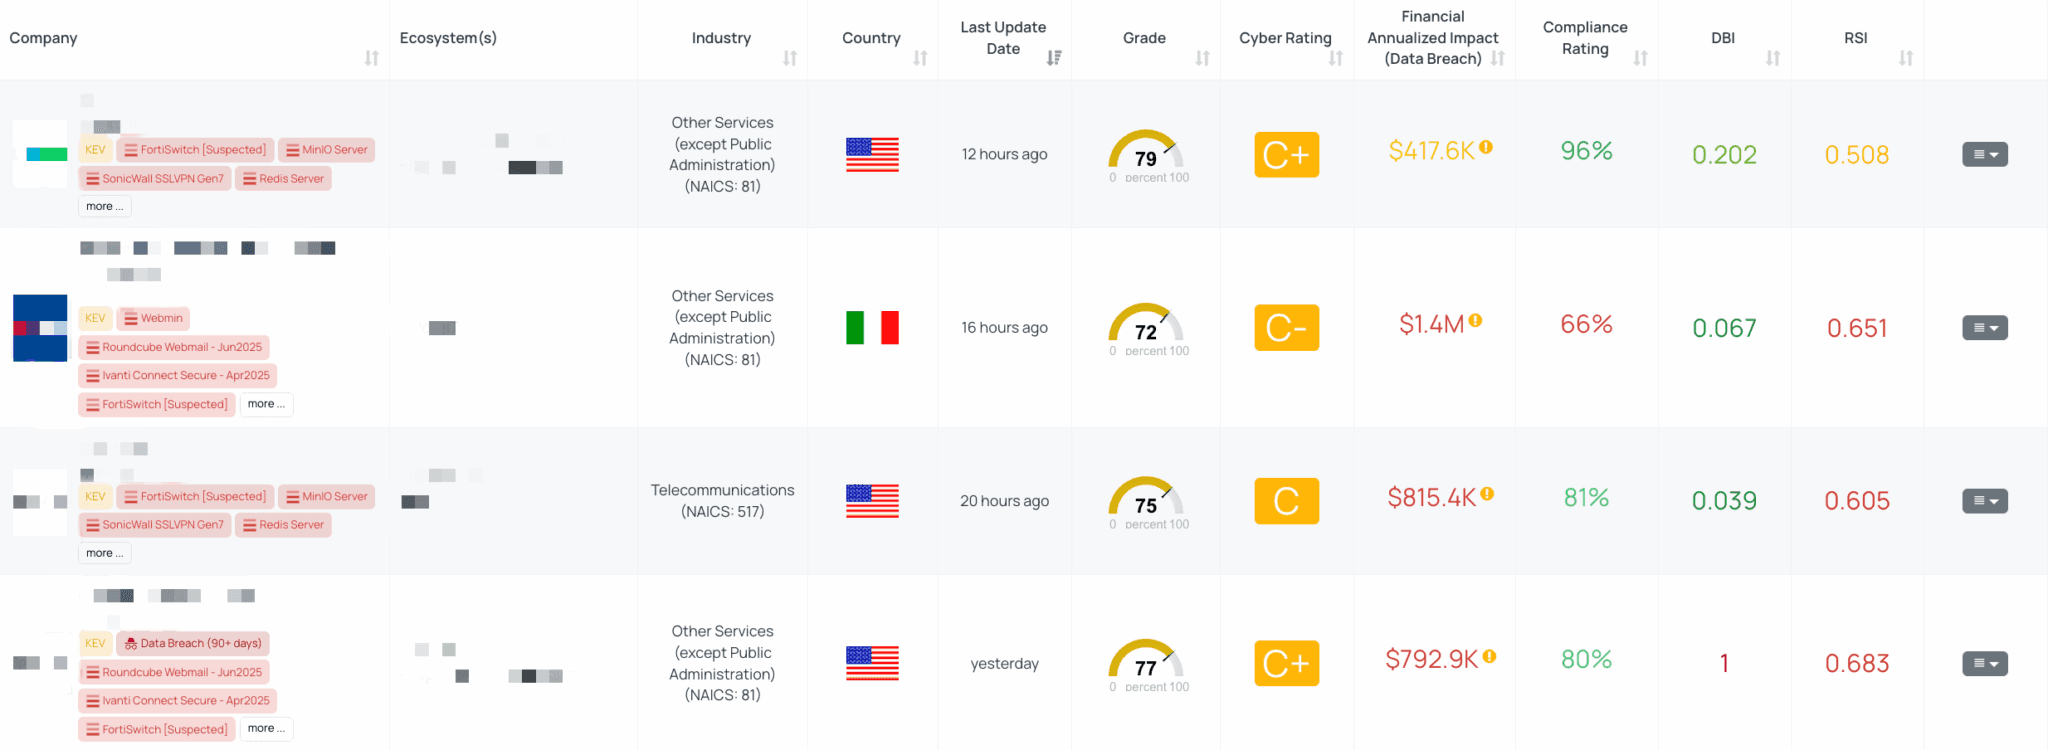Click the grade gauge showing 79
This screenshot has width=2048, height=750.
coord(1146,153)
